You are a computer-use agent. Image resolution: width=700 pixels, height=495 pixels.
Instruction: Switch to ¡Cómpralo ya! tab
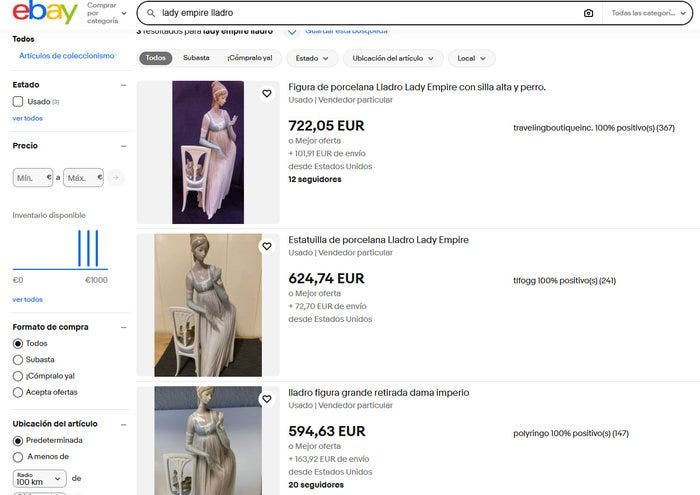pyautogui.click(x=250, y=58)
